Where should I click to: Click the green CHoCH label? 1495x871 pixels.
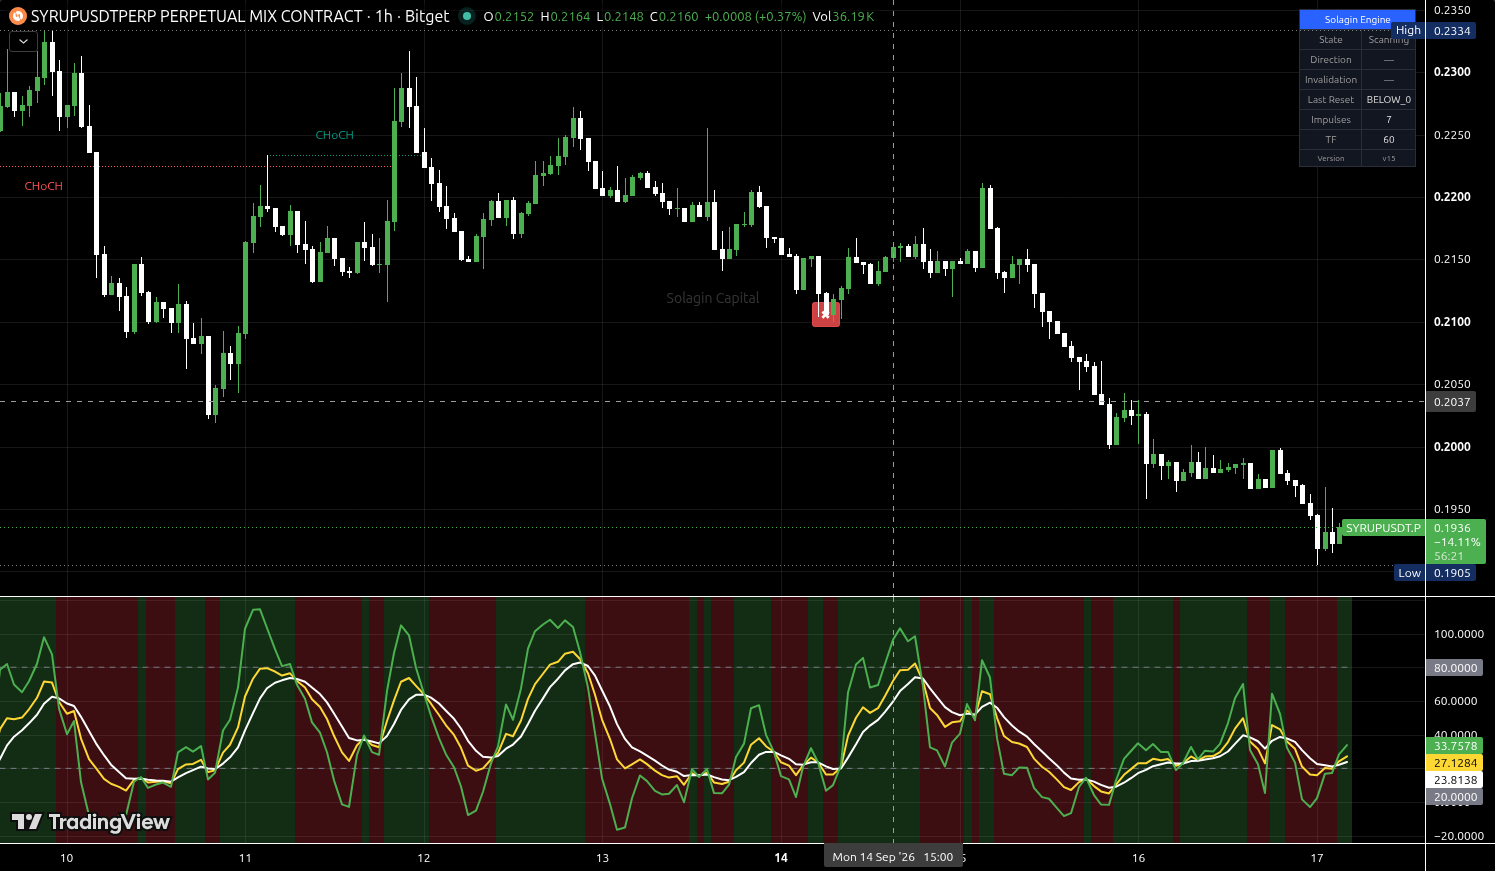(x=335, y=135)
